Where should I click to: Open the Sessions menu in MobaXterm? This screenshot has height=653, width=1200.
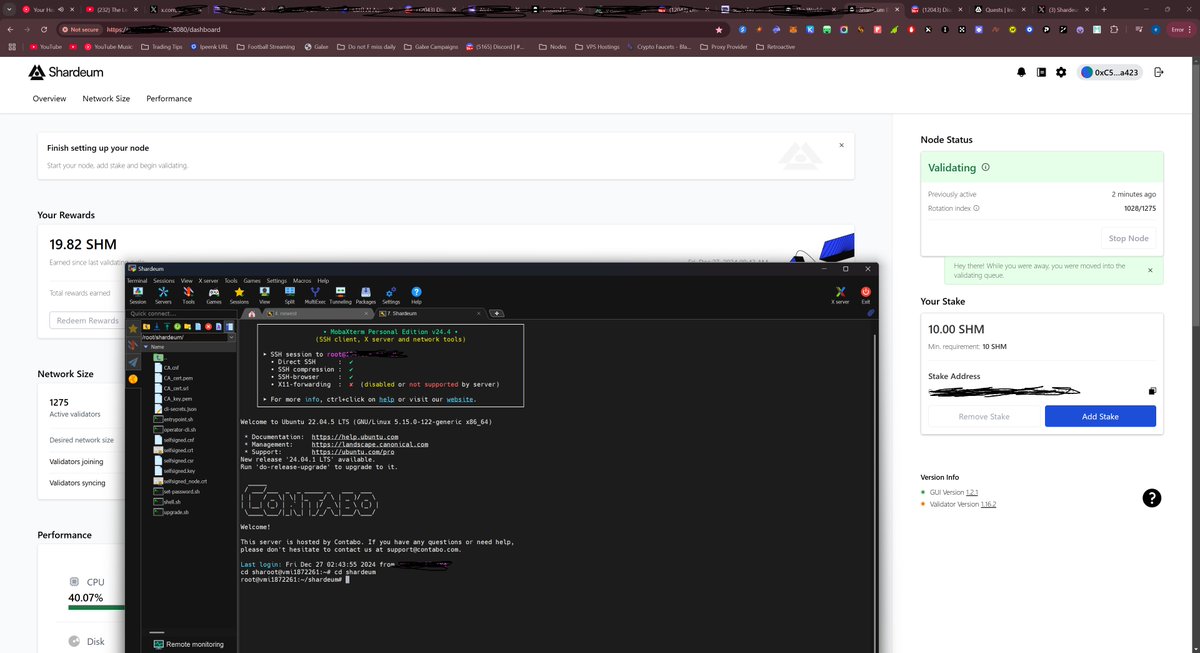tap(164, 280)
